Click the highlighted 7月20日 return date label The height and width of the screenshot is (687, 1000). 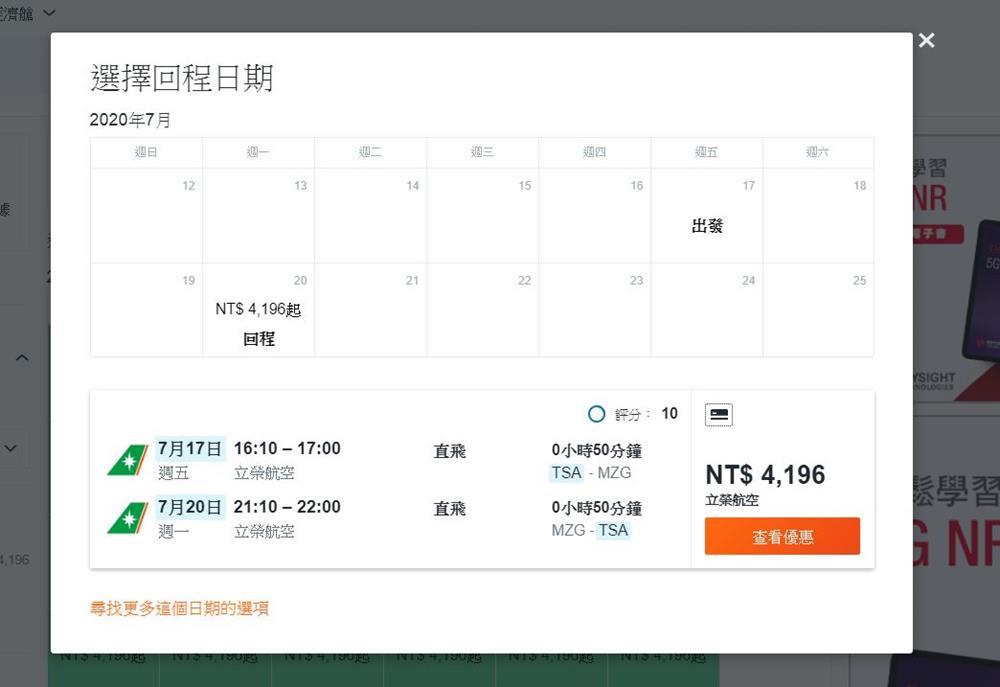(x=190, y=507)
